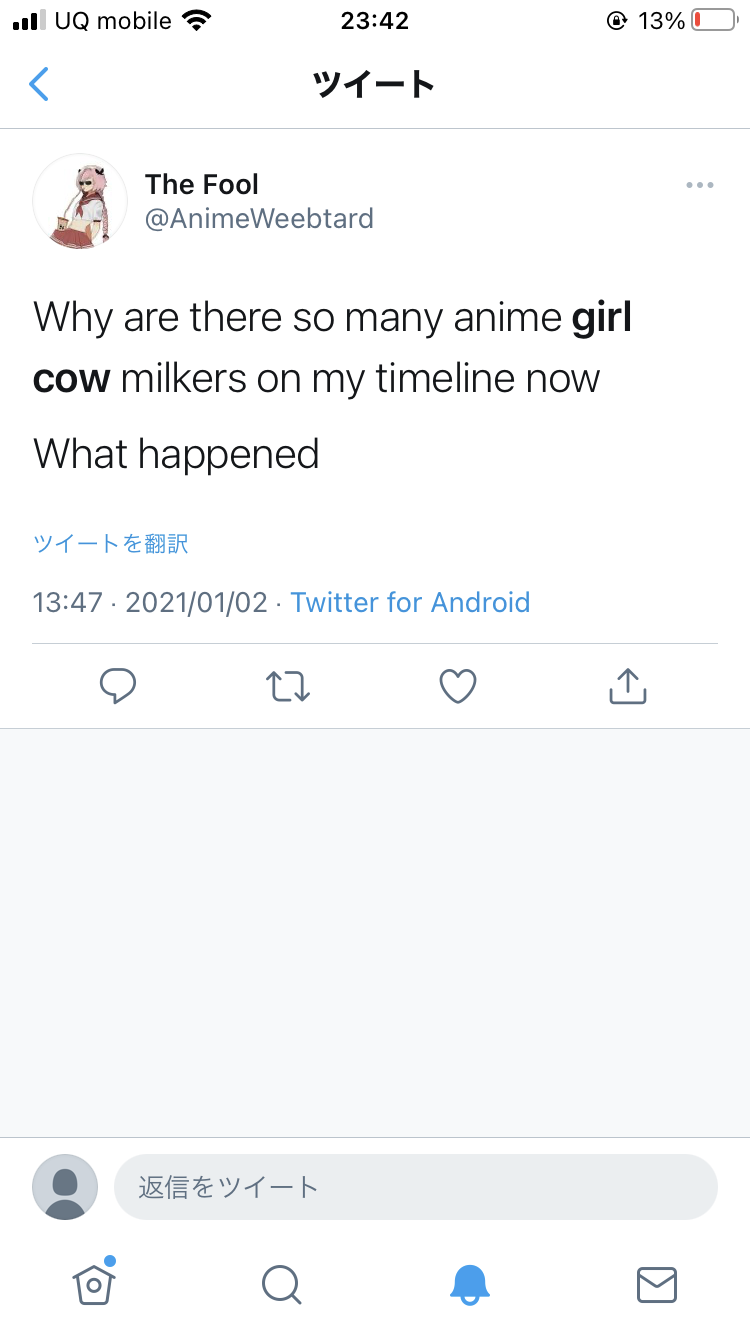
Task: Tap the reply speech bubble icon
Action: (x=118, y=686)
